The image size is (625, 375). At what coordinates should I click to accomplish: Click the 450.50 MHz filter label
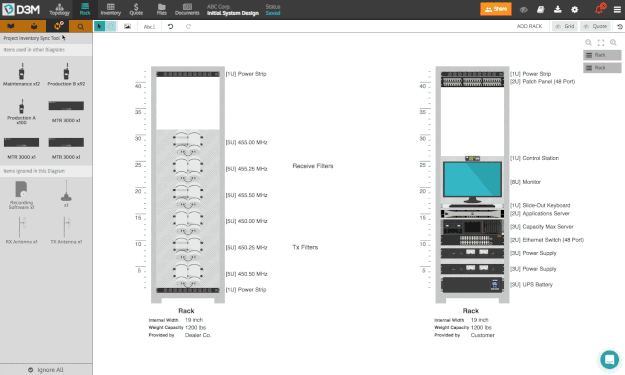click(246, 274)
